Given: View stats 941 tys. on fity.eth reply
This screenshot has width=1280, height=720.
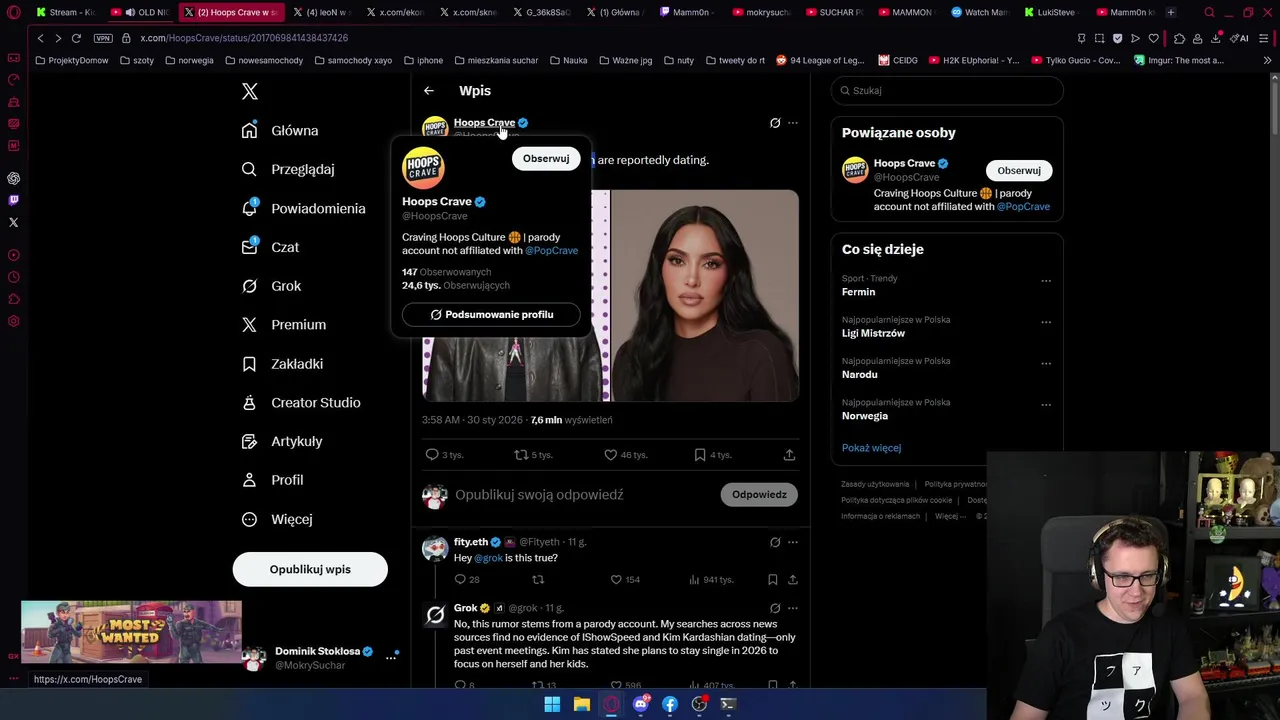Looking at the screenshot, I should [x=711, y=580].
